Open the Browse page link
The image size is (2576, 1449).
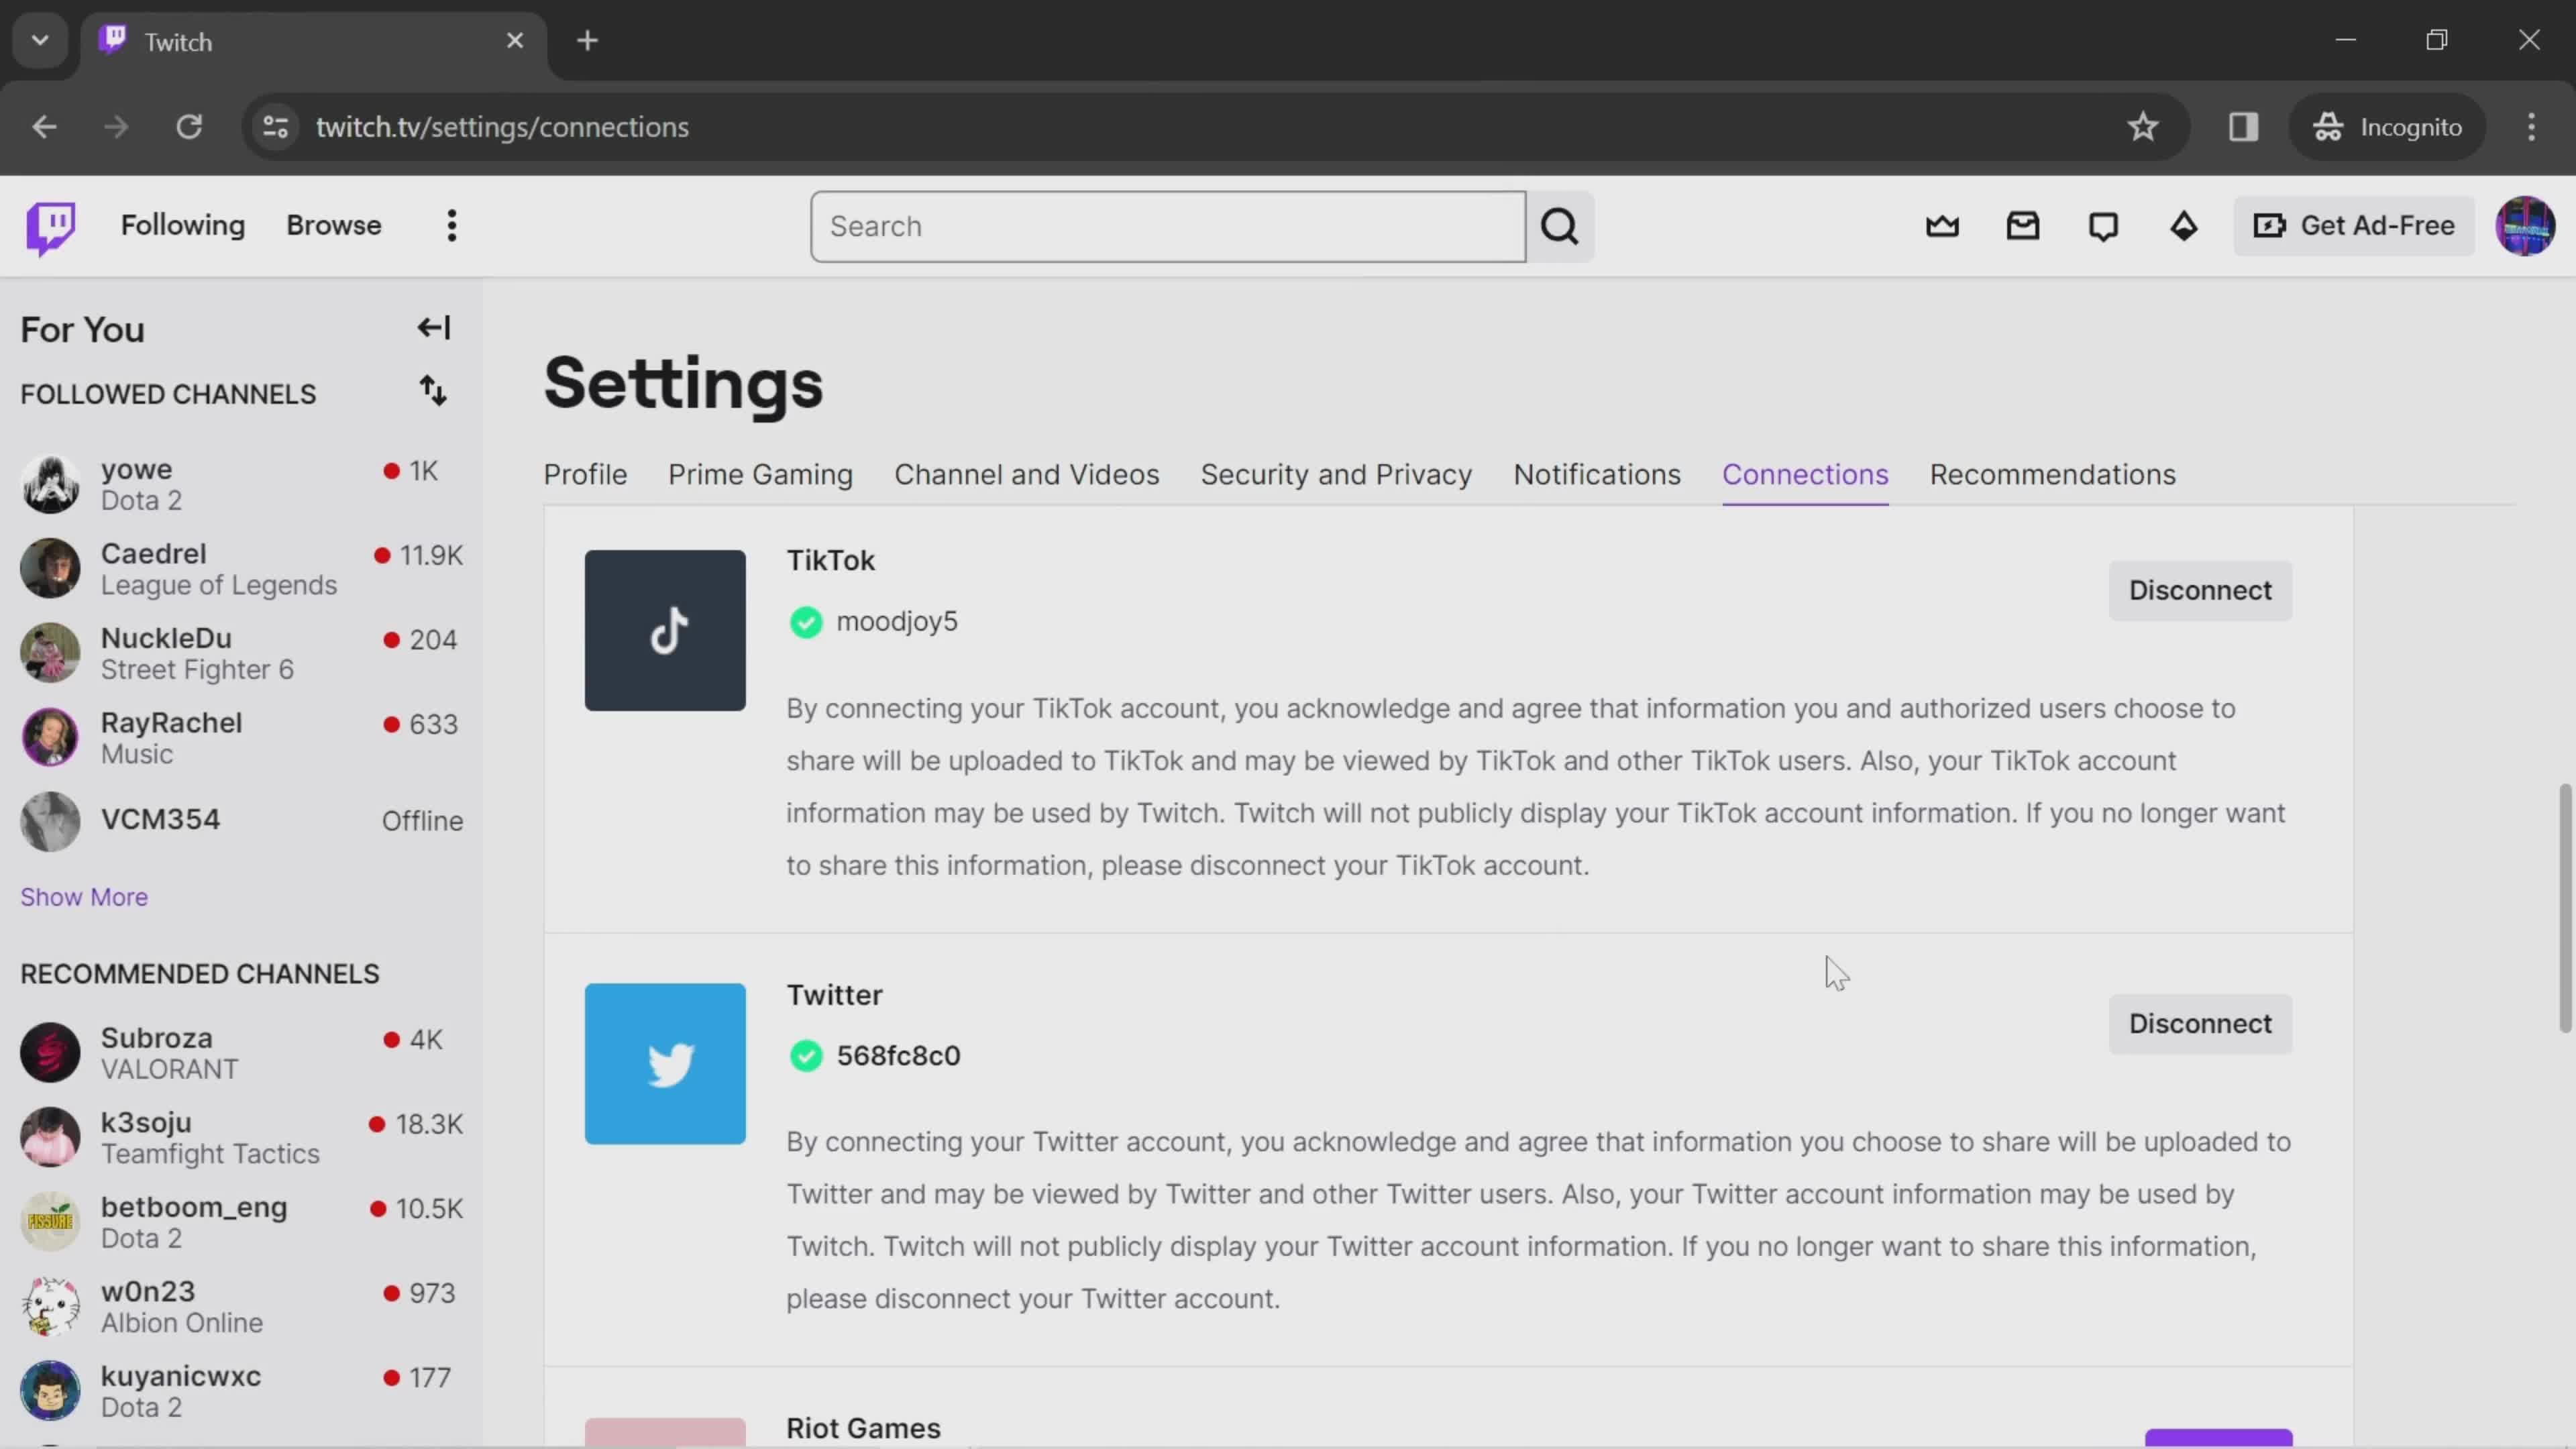coord(334,226)
